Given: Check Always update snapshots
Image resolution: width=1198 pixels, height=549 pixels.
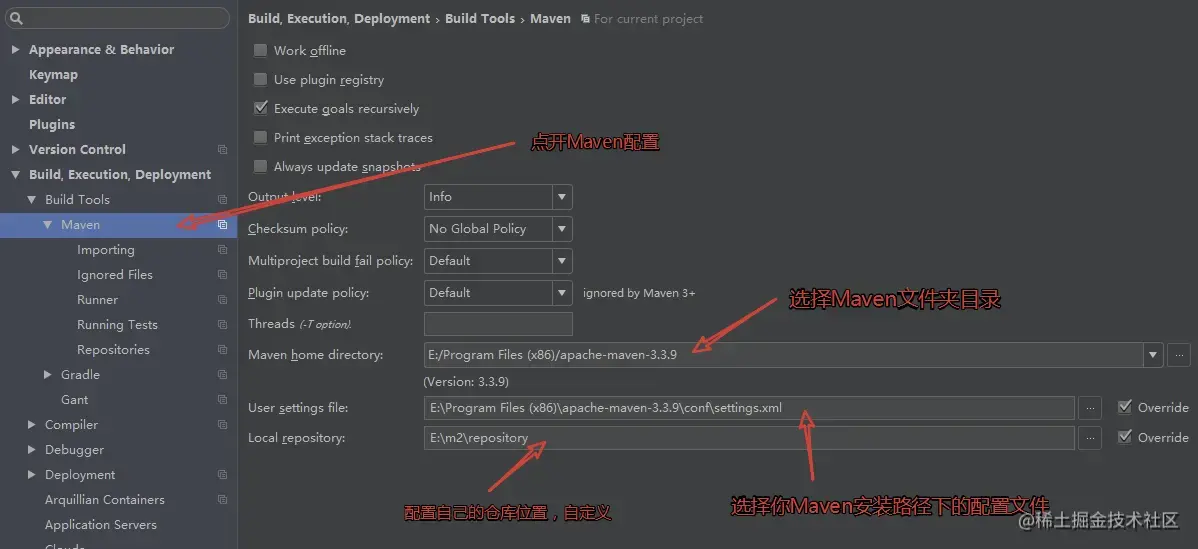Looking at the screenshot, I should (x=261, y=166).
